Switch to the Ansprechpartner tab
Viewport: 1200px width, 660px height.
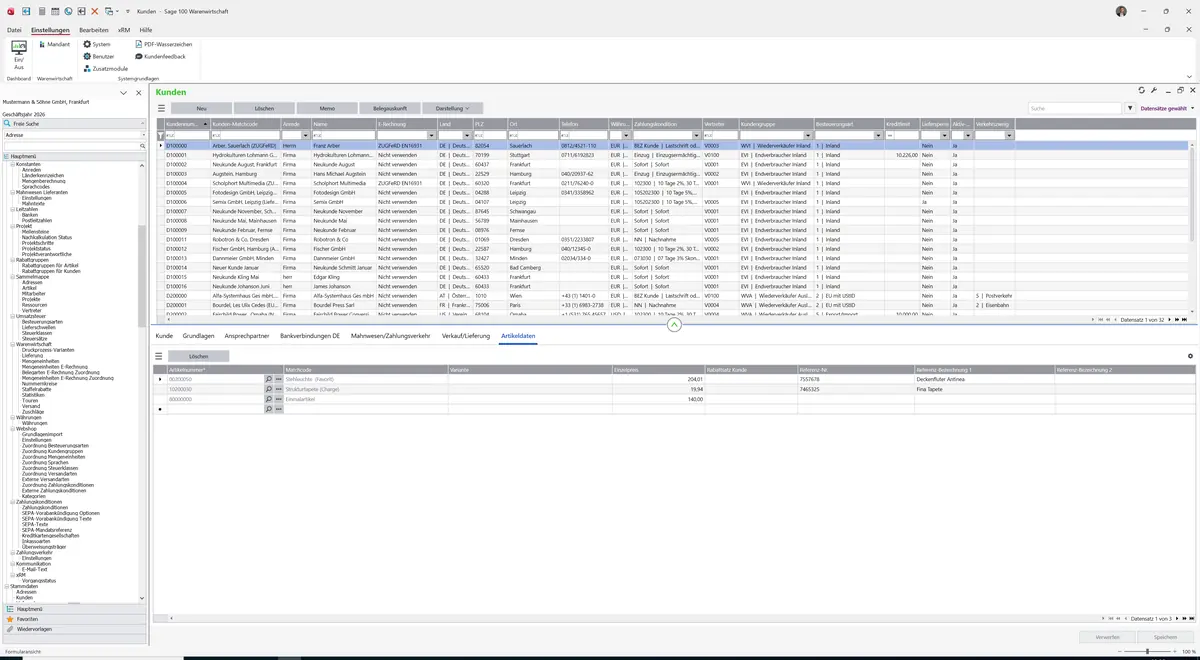pos(247,336)
